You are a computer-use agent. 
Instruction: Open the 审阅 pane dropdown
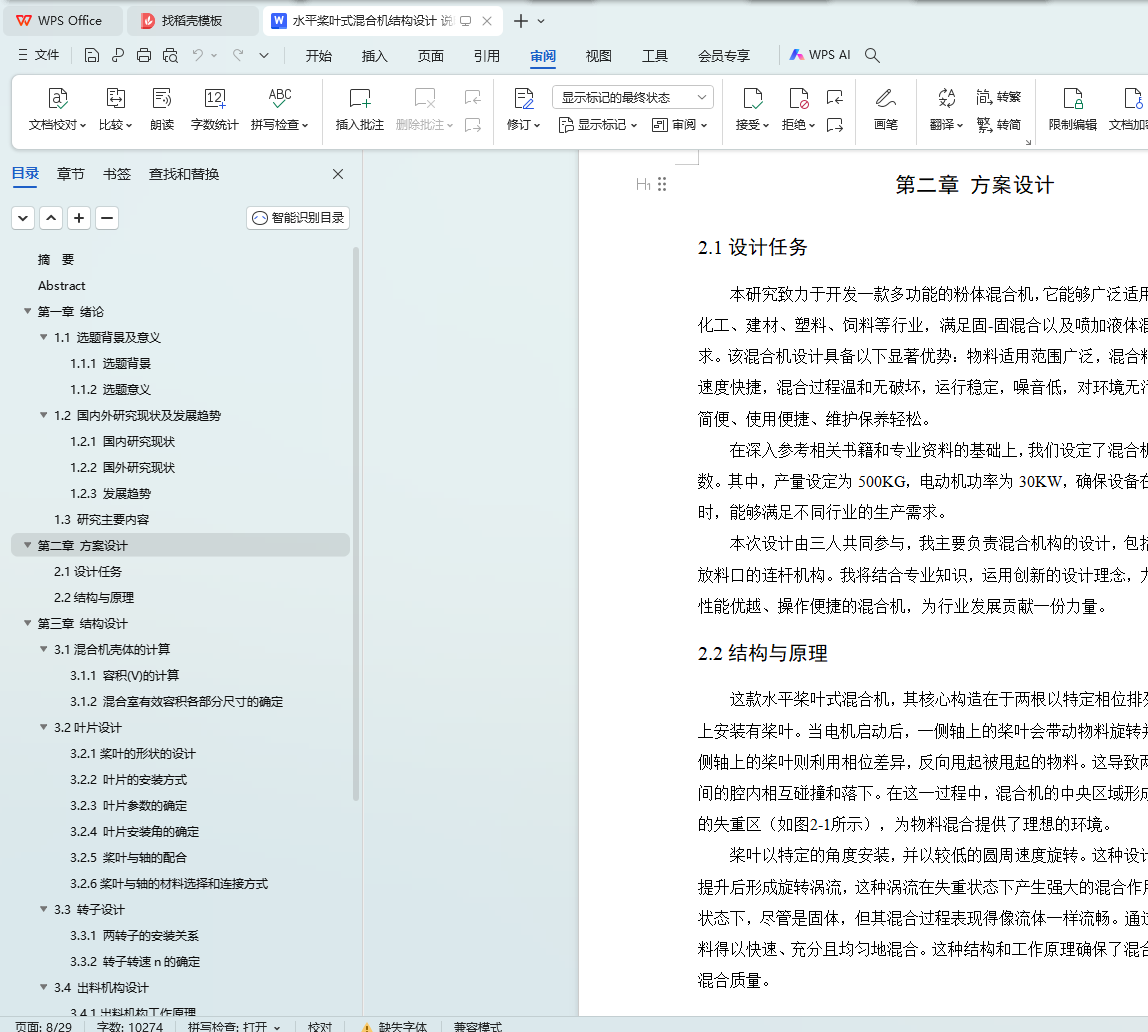(x=680, y=125)
